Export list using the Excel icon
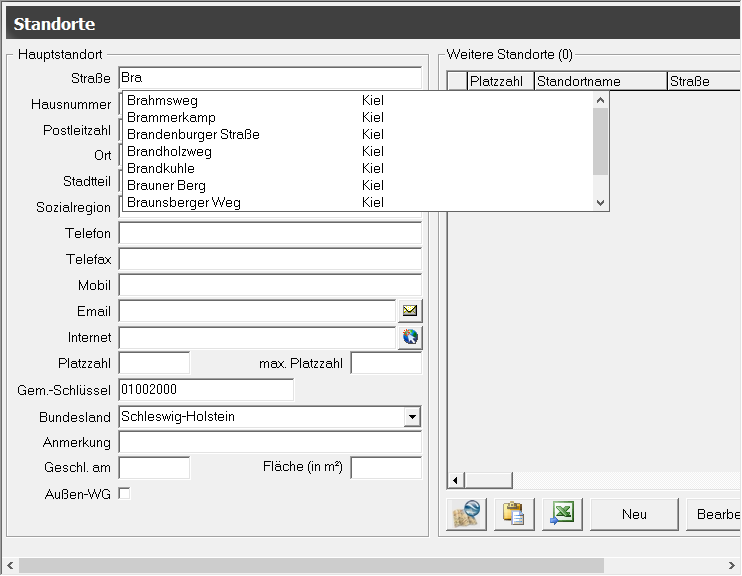 tap(562, 514)
